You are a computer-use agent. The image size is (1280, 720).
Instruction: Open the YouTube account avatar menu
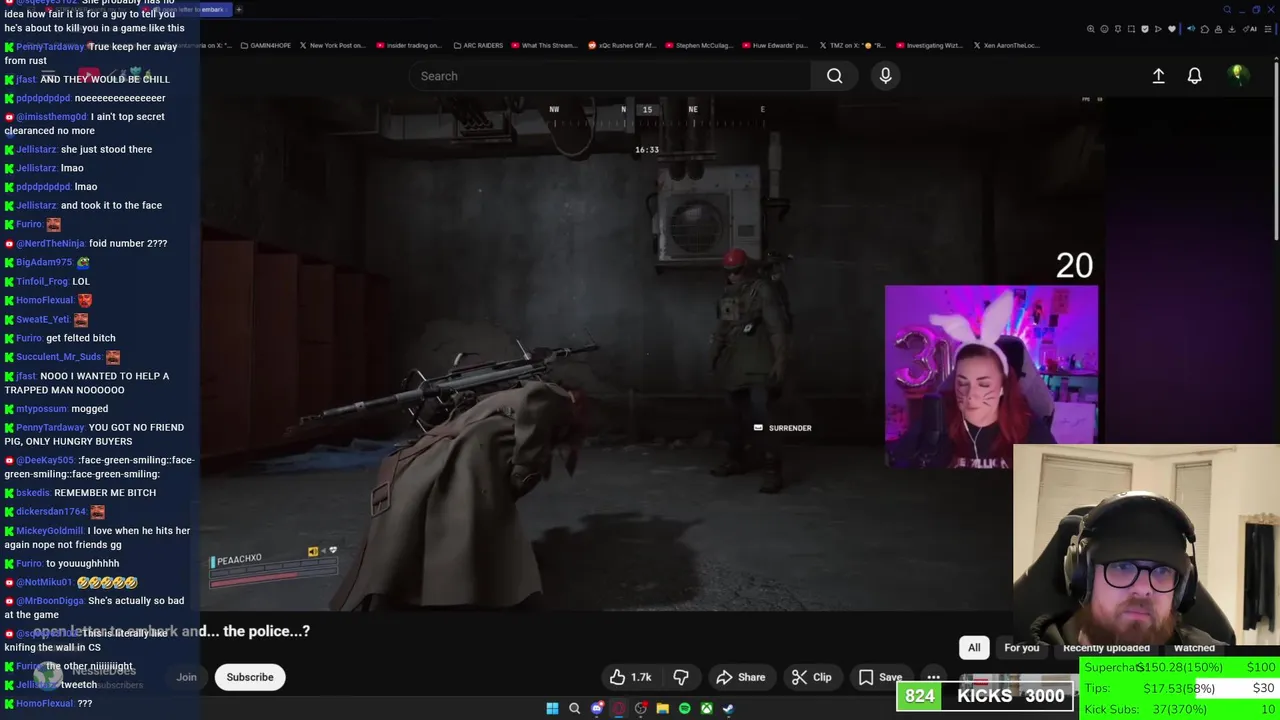pos(1238,75)
